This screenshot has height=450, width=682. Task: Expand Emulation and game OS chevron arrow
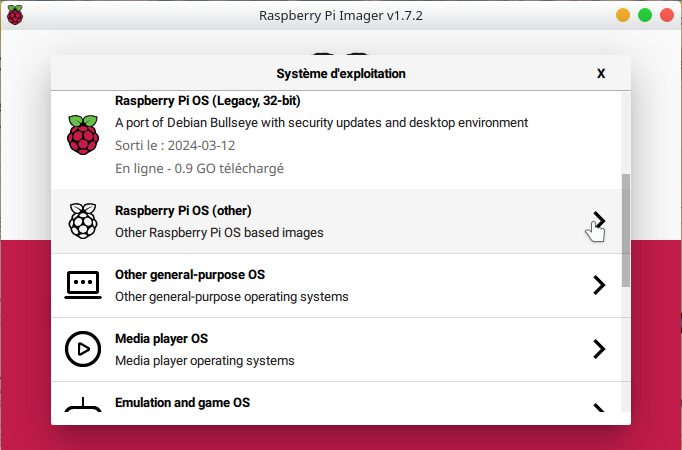coord(599,408)
